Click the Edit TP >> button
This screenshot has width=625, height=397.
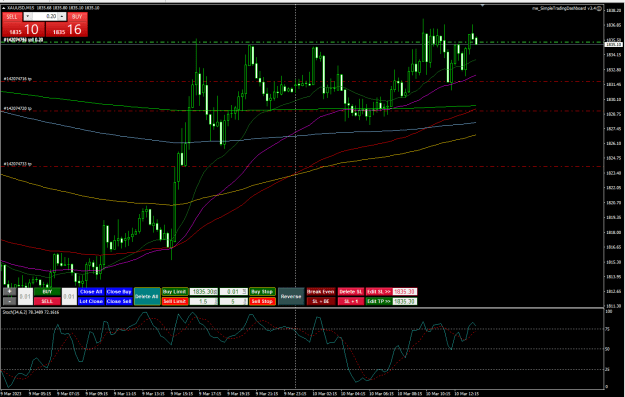click(x=379, y=301)
